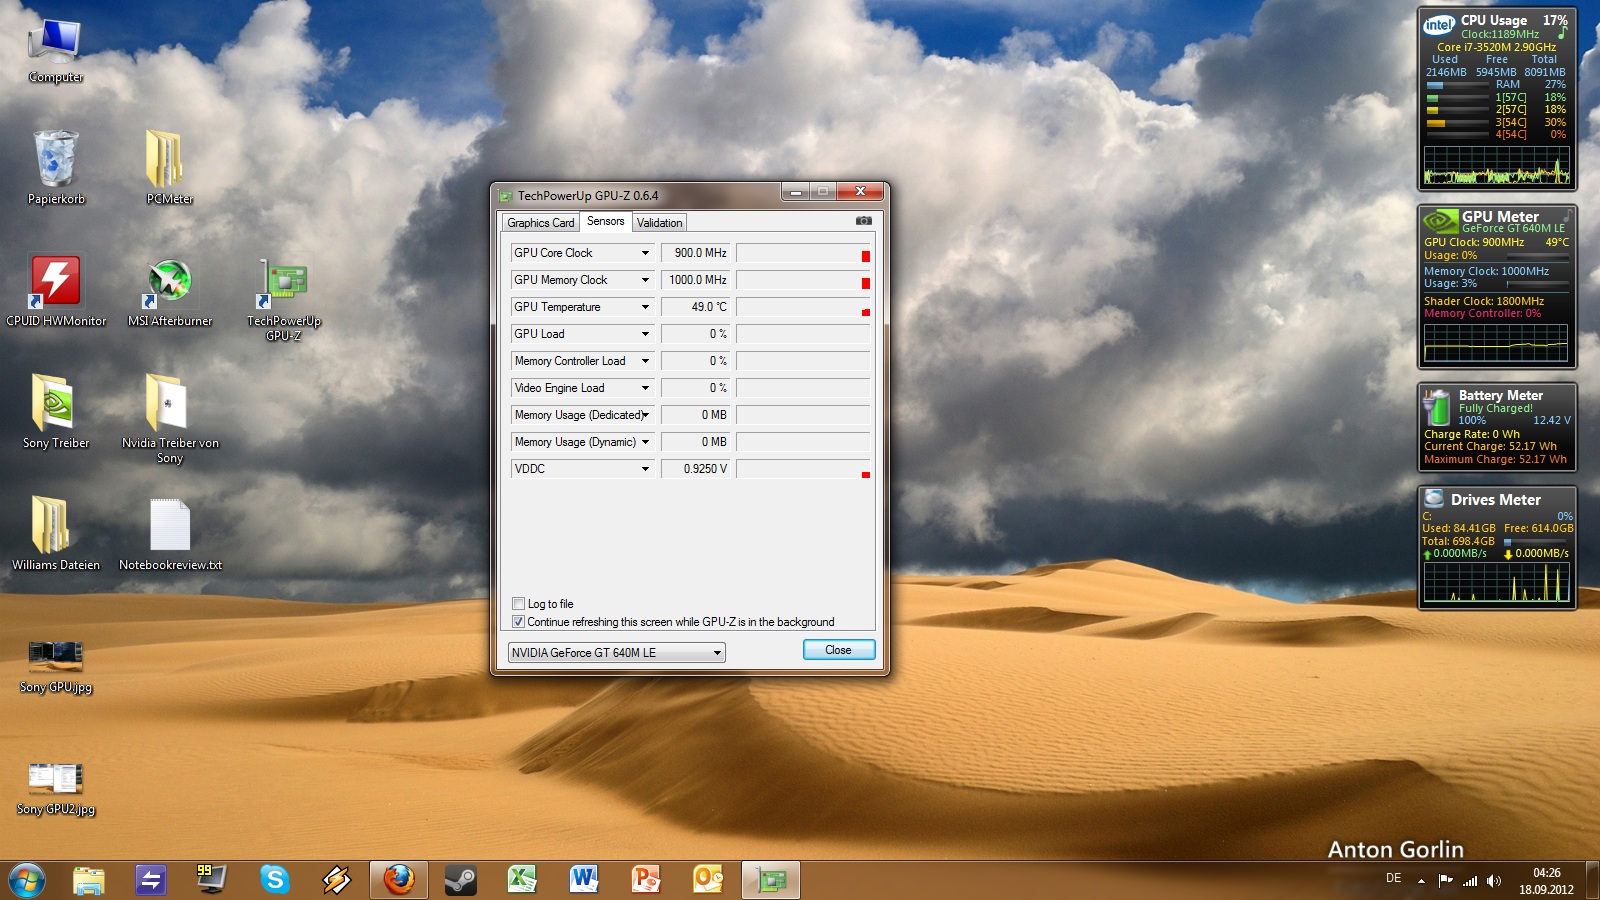Open the Skype icon in the taskbar
The height and width of the screenshot is (900, 1600).
click(274, 879)
